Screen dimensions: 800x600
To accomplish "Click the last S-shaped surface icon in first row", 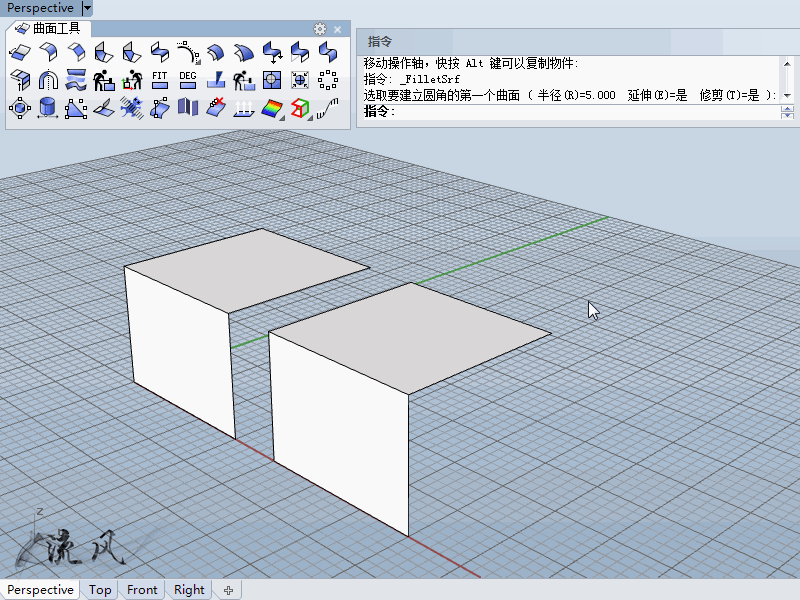I will [x=328, y=52].
